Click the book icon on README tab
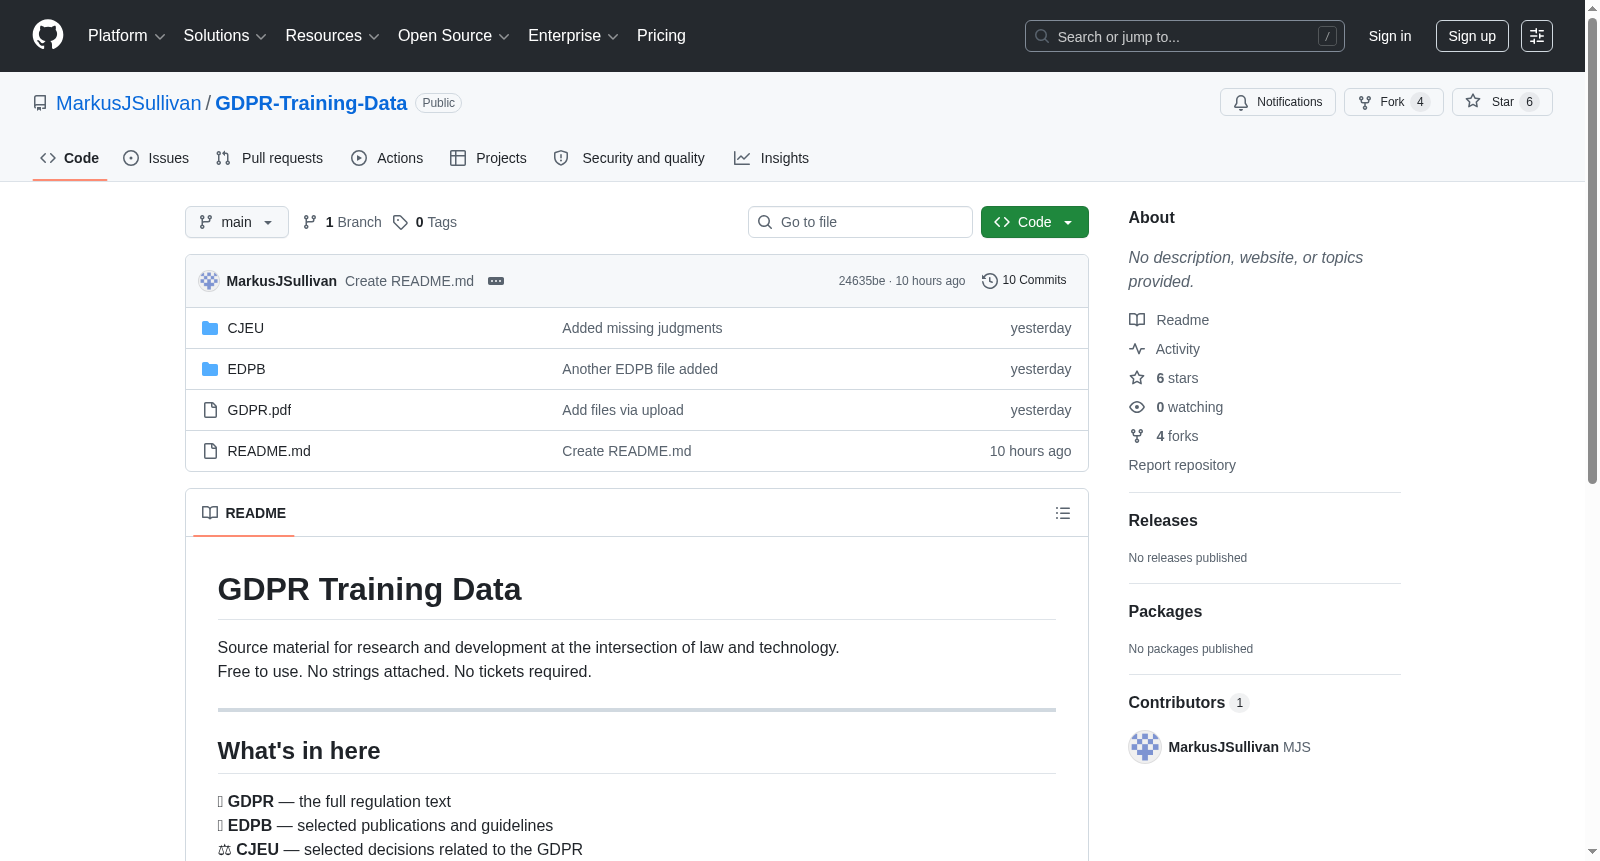 pos(210,513)
